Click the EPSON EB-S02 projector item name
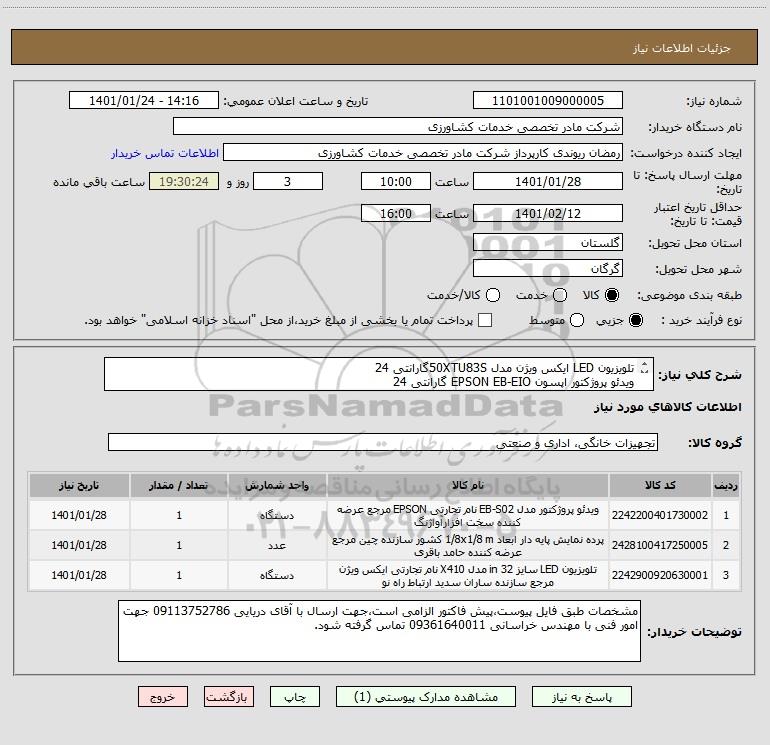The image size is (770, 745). pos(468,515)
